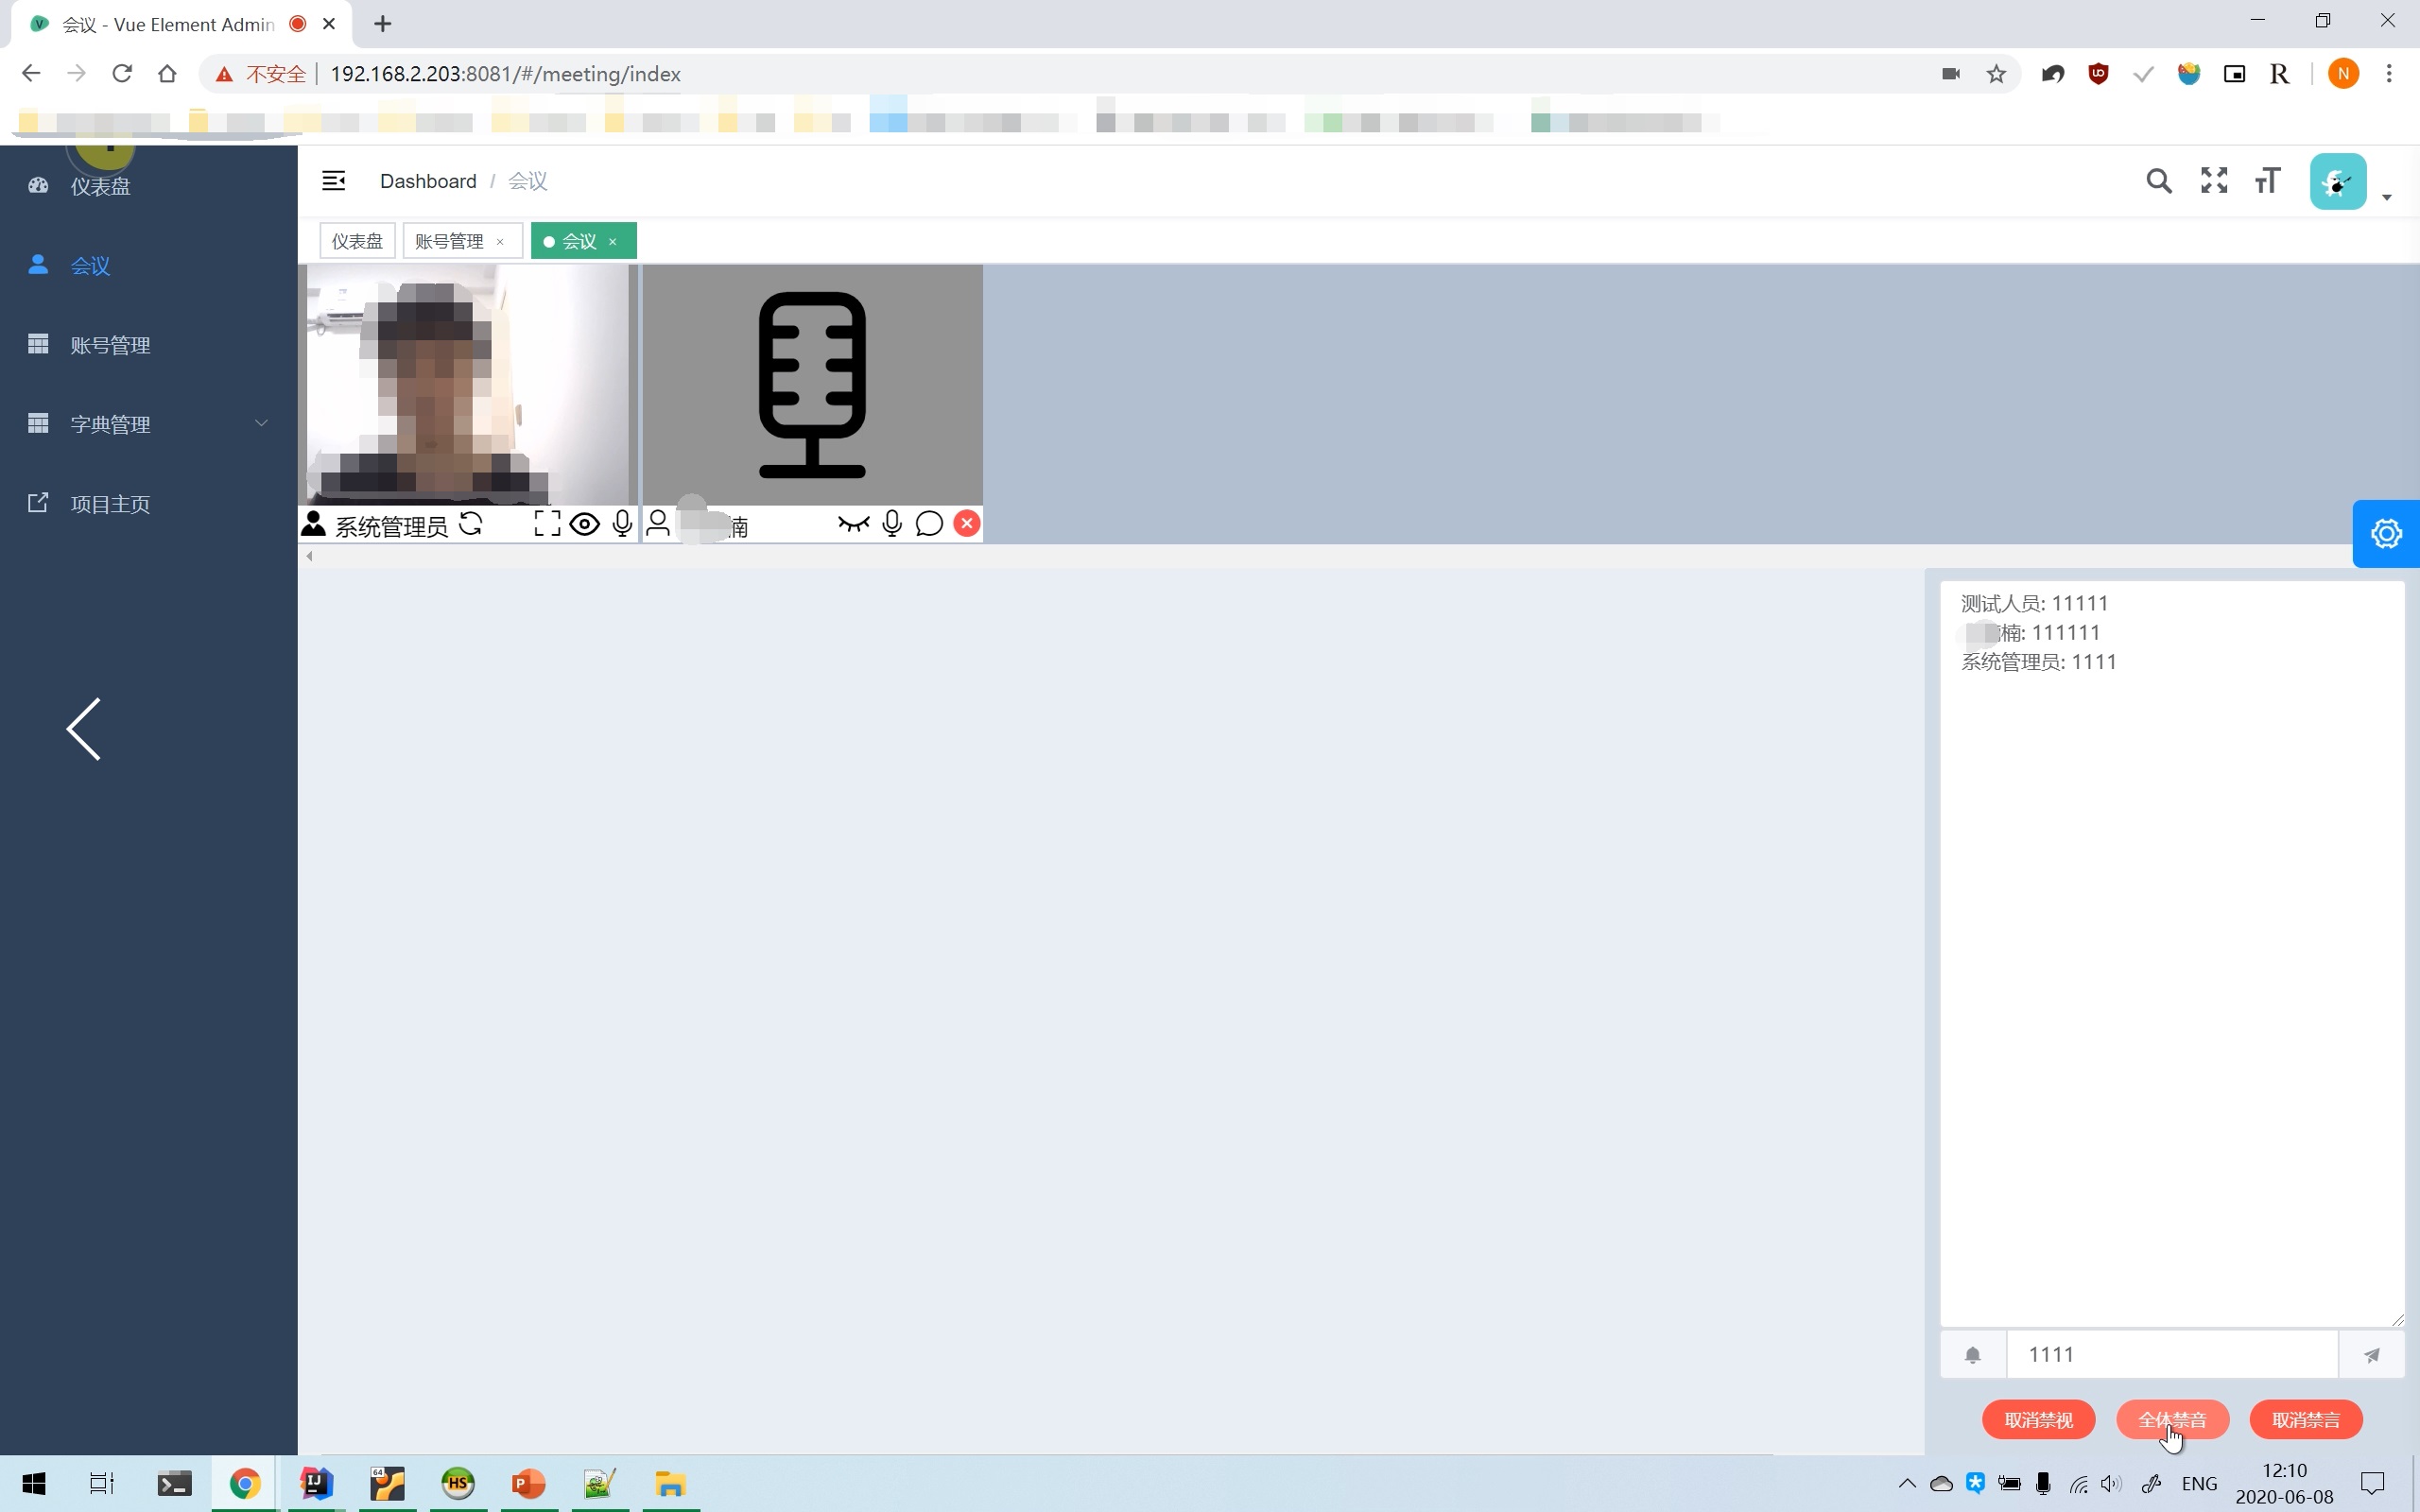Click the refresh icon beside 系统管理员
The height and width of the screenshot is (1512, 2420).
(471, 524)
